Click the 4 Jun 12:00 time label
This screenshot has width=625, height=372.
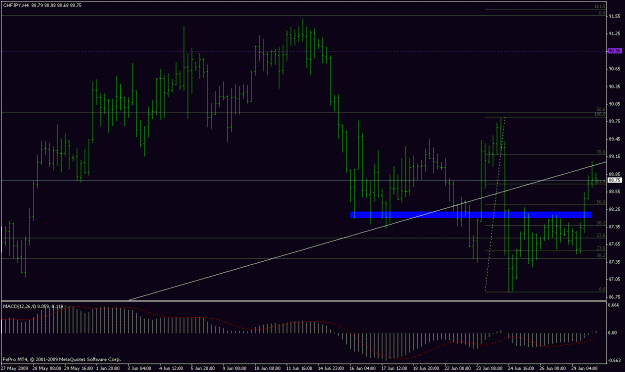171,368
